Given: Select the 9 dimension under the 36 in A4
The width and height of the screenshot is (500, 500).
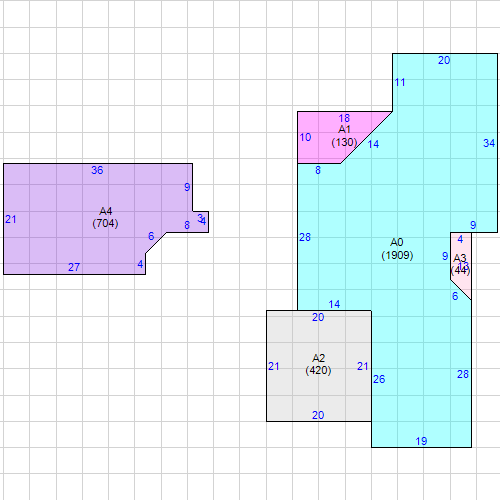Looking at the screenshot, I should tap(187, 187).
